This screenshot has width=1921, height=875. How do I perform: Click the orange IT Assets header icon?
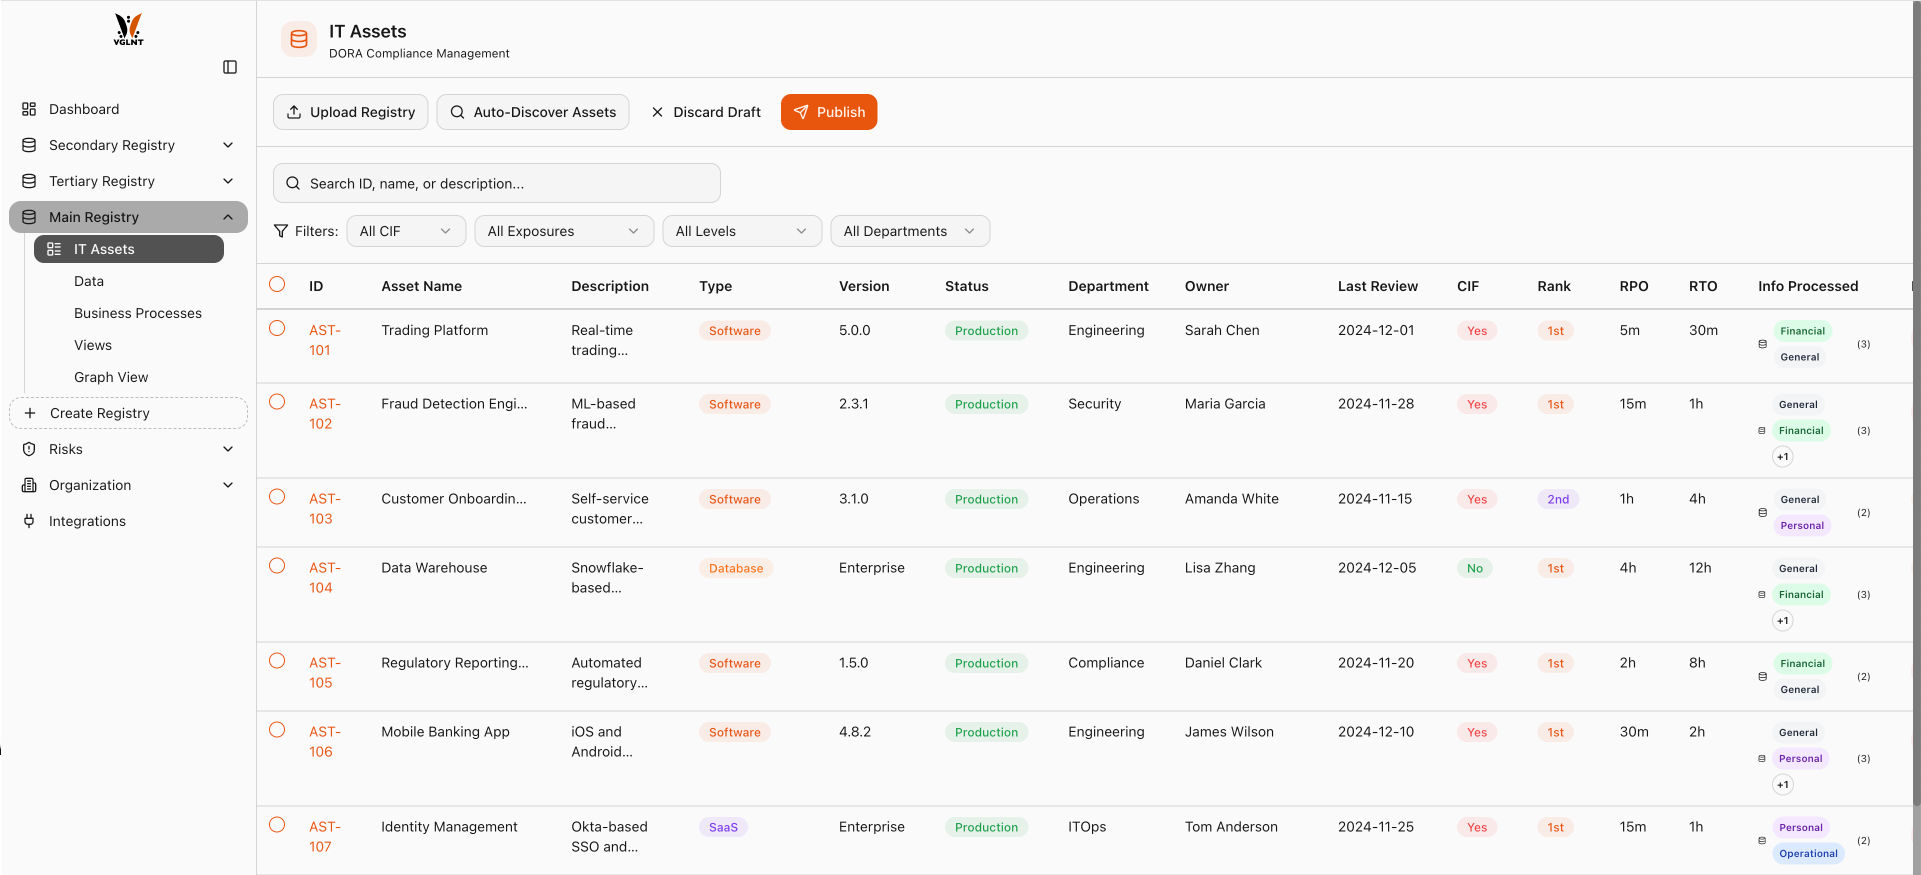point(299,40)
